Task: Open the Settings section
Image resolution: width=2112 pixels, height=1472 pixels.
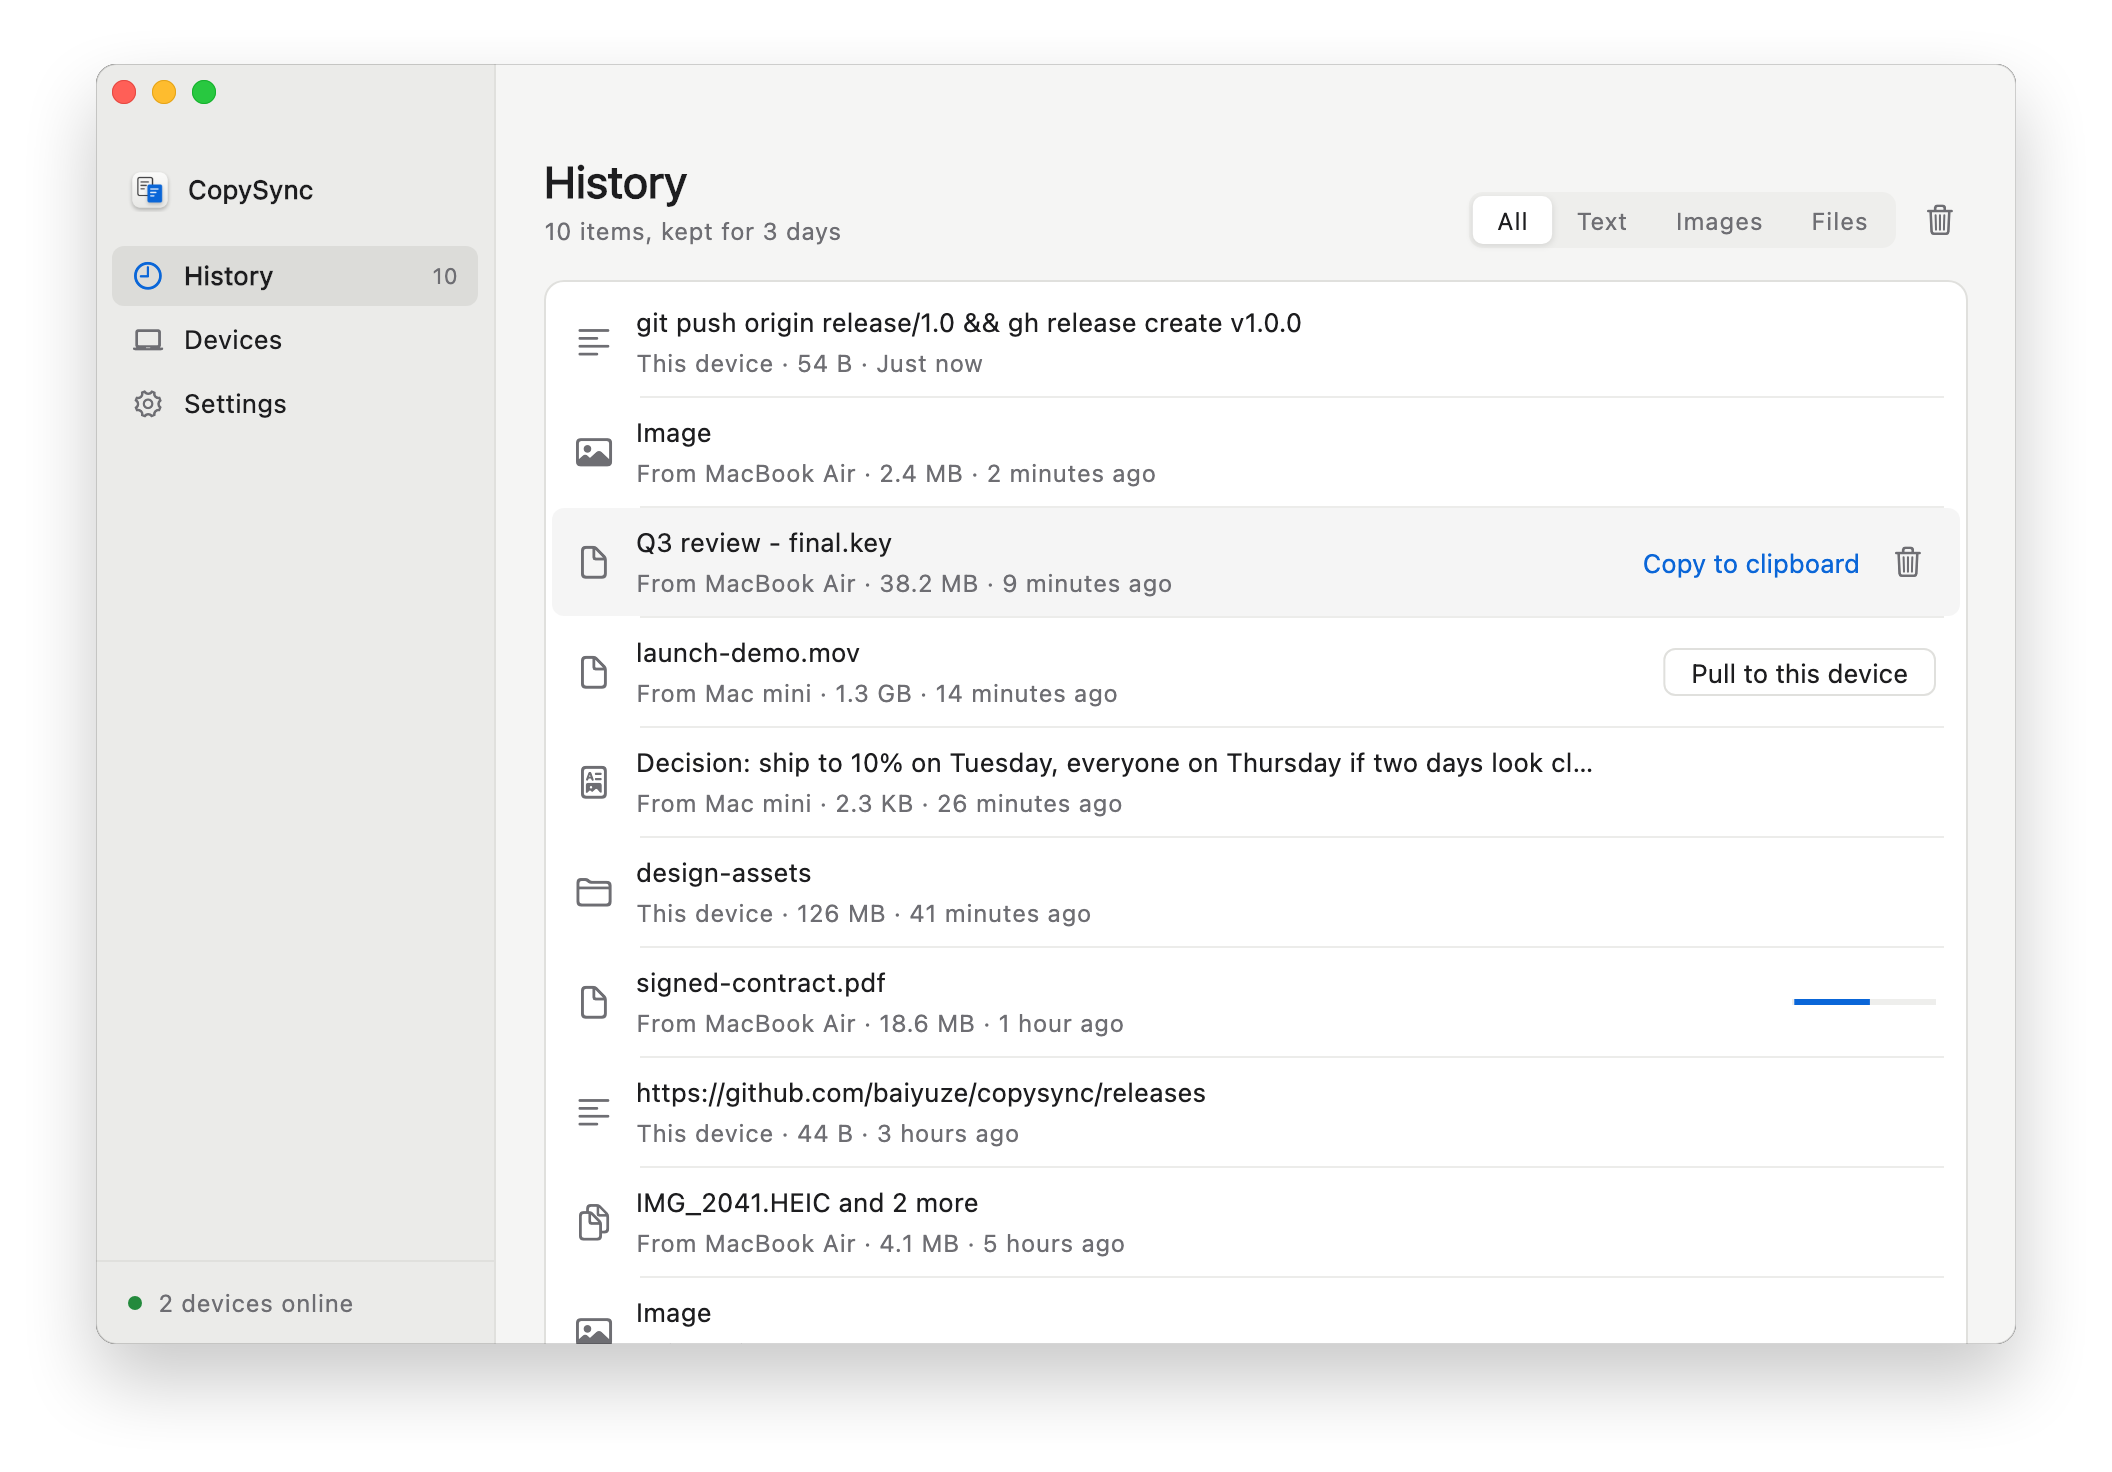Action: [x=295, y=404]
